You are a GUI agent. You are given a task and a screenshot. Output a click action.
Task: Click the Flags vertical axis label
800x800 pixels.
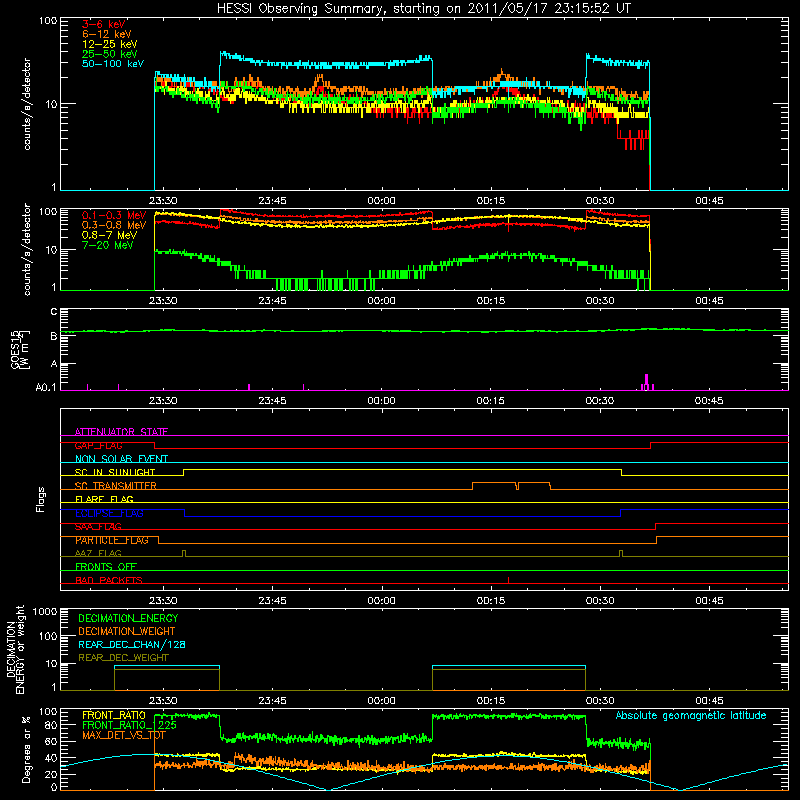tap(41, 499)
